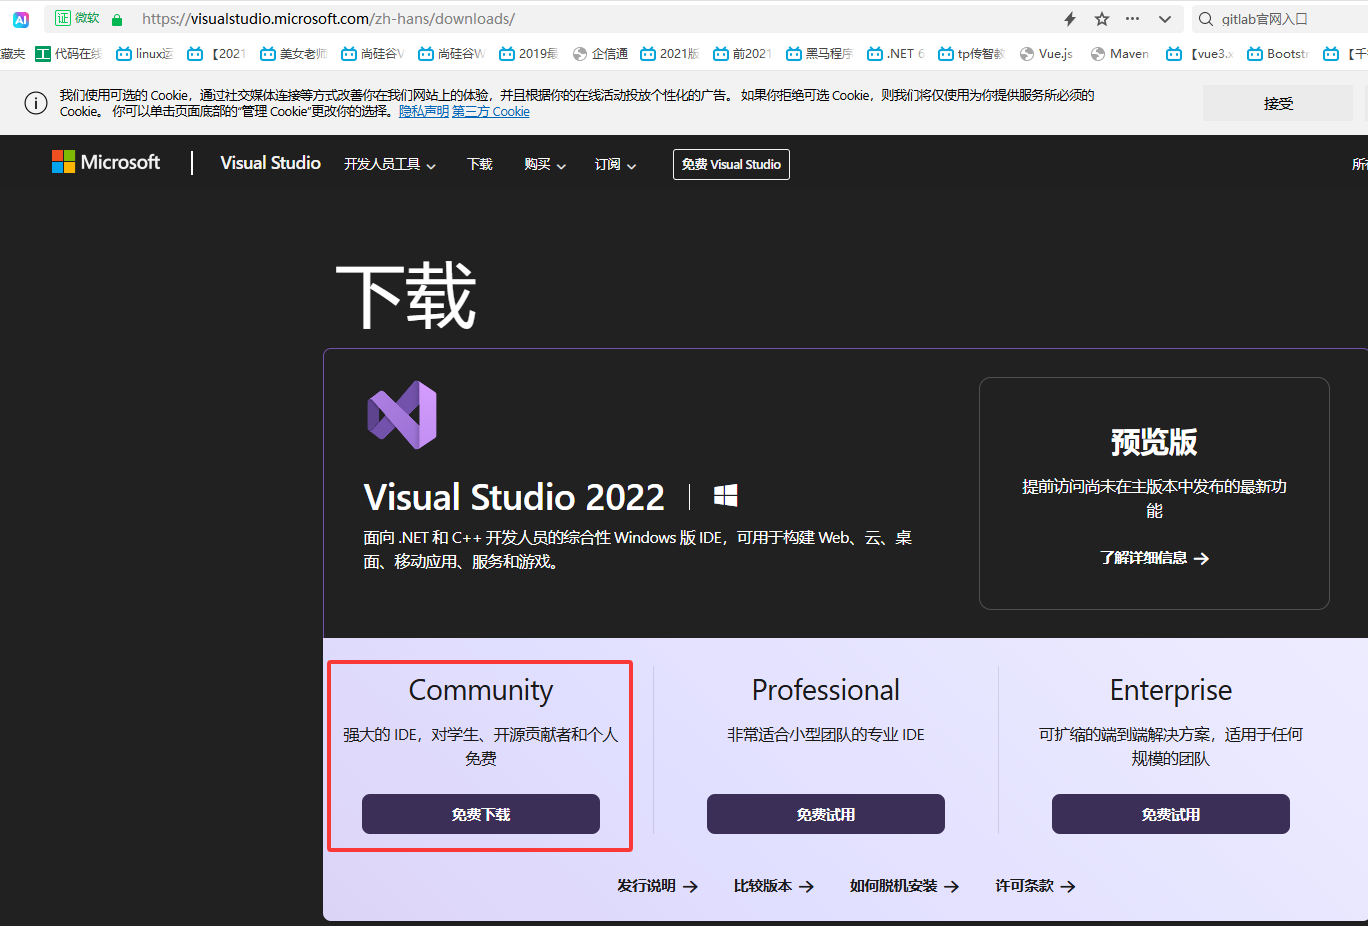
Task: Click the Visual Studio 2022 title text
Action: pos(514,497)
